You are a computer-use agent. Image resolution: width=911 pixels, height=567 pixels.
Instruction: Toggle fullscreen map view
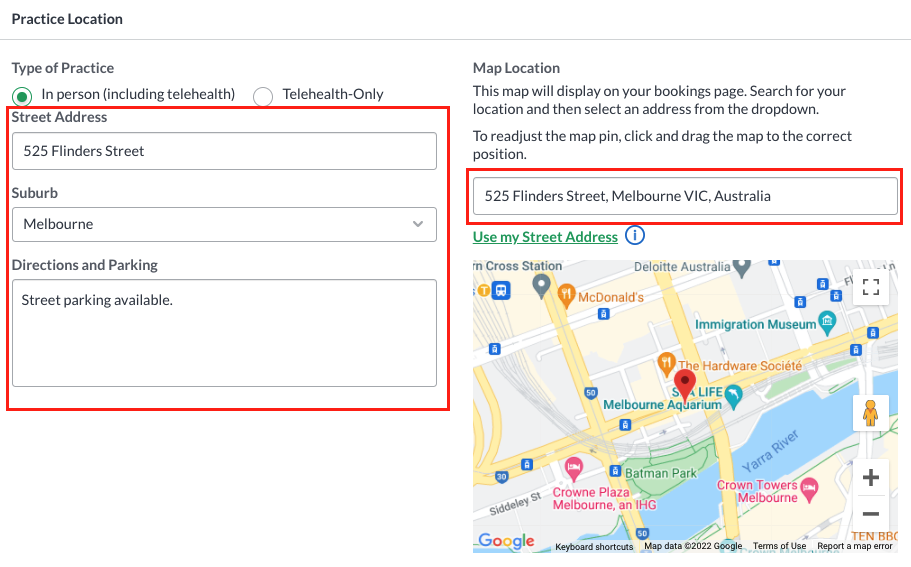pos(870,288)
